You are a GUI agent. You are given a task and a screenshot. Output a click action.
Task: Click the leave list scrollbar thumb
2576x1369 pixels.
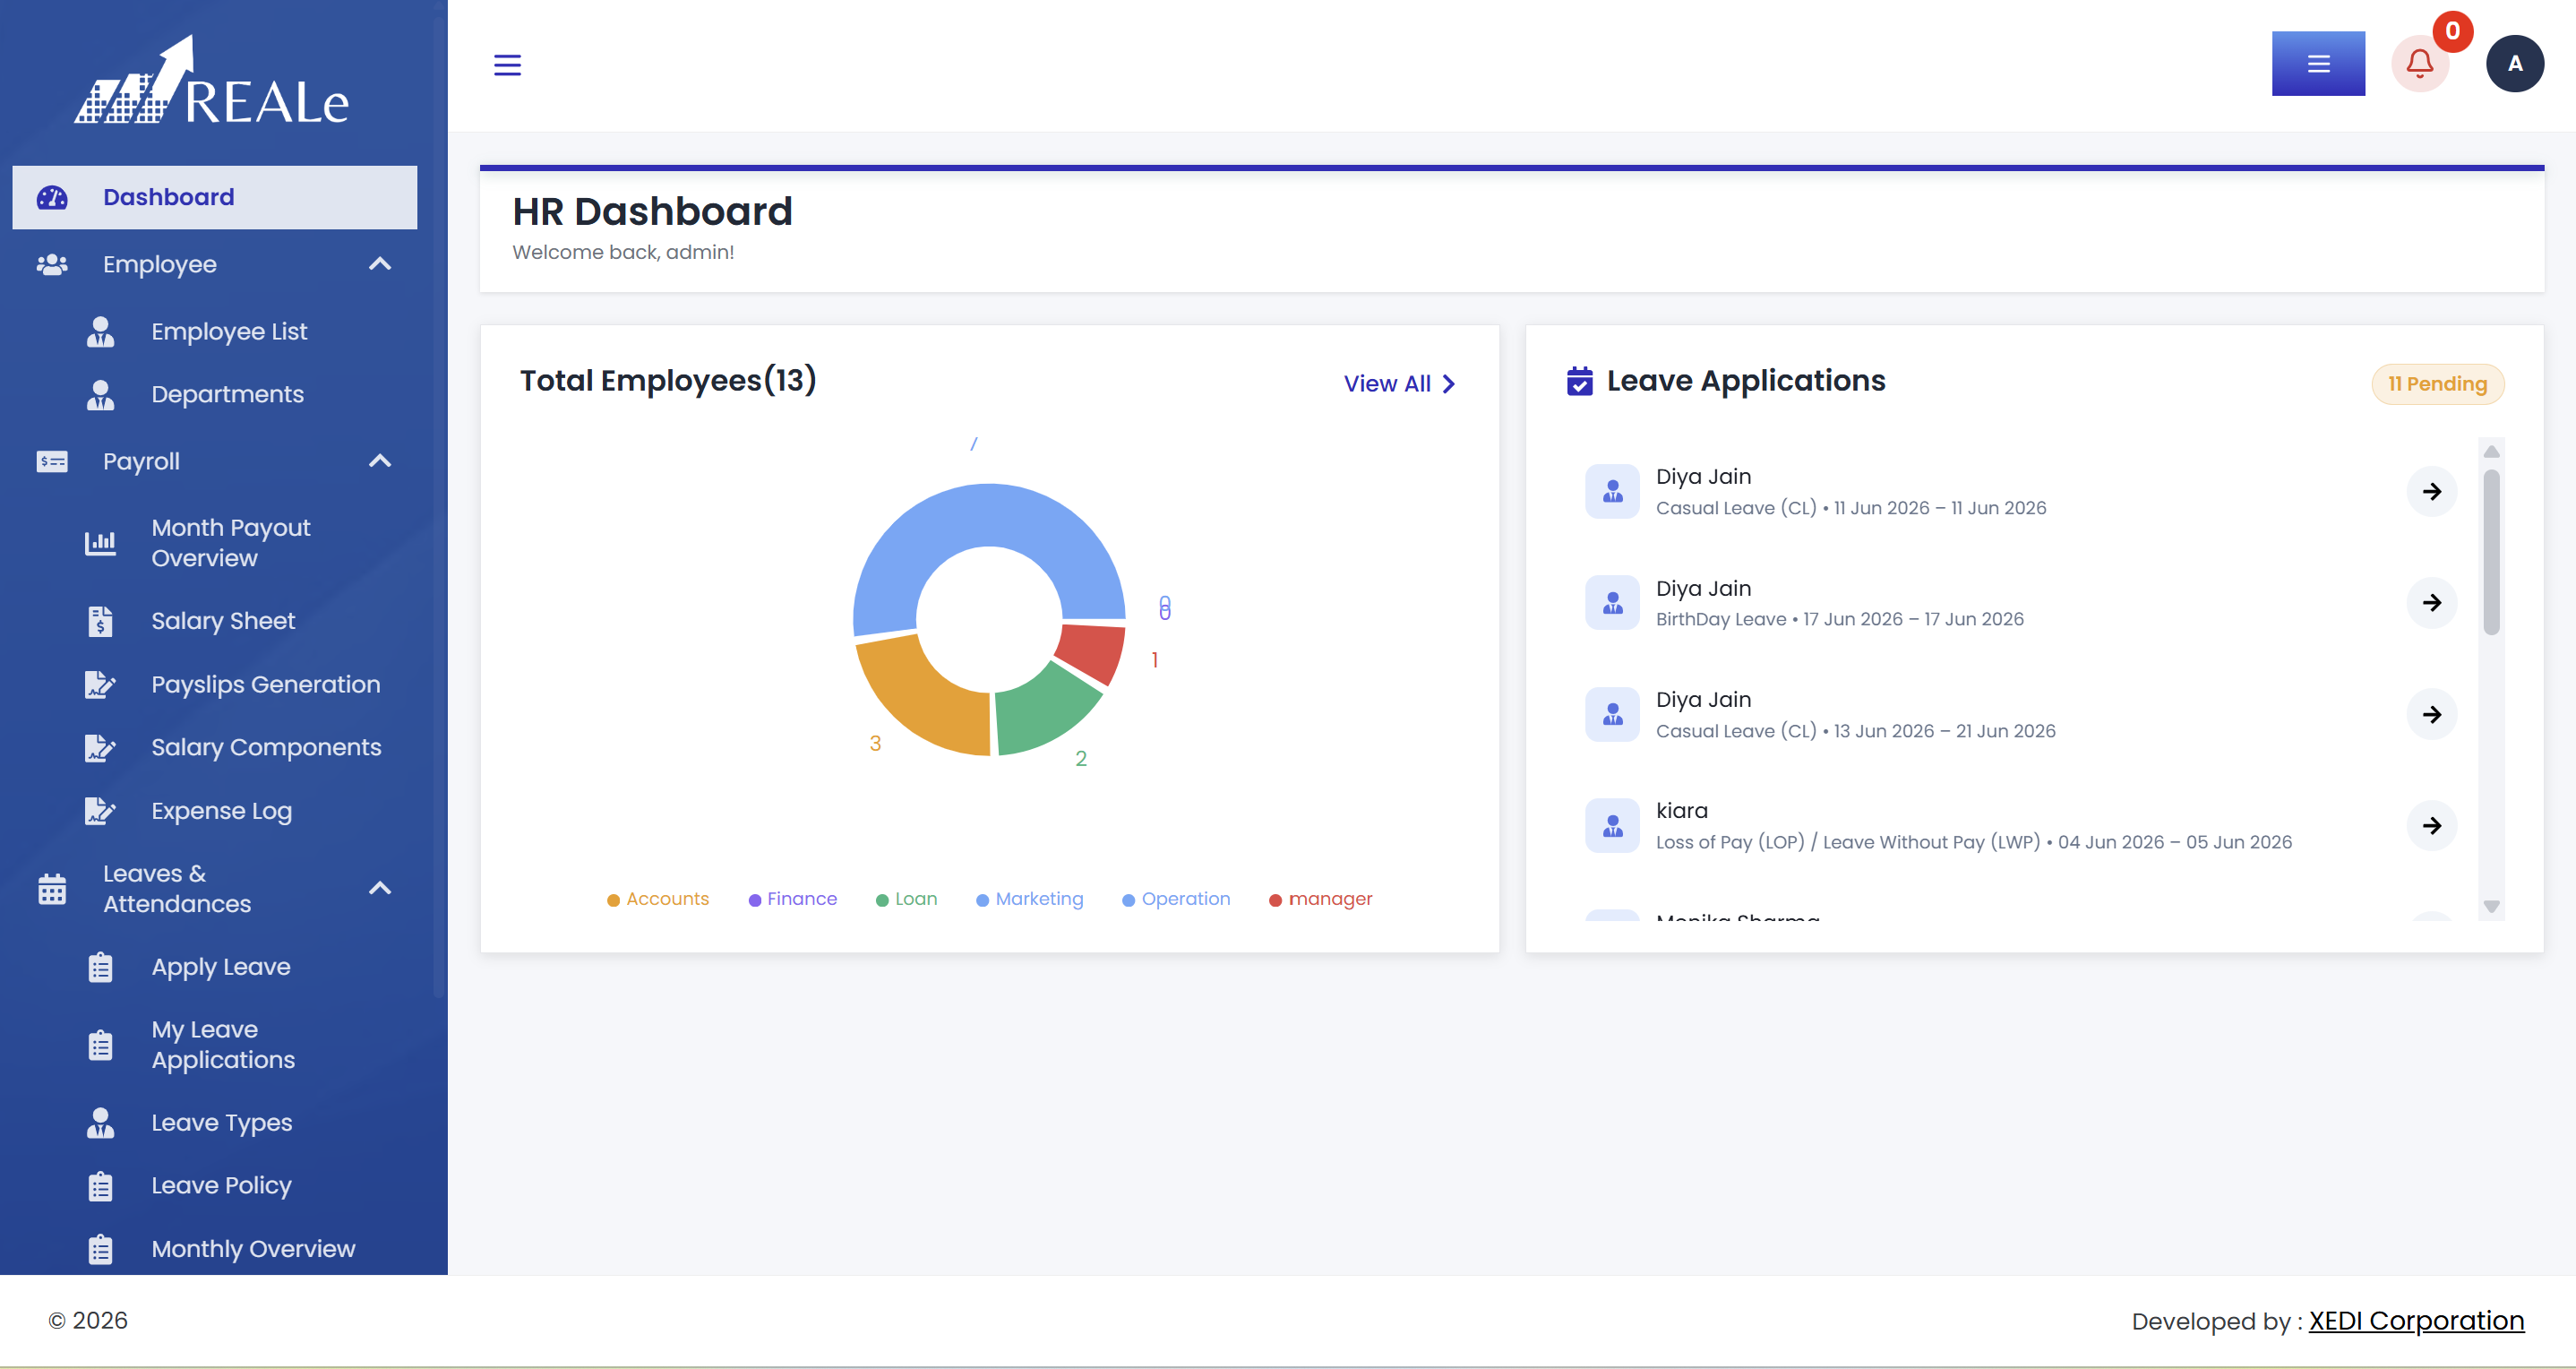pyautogui.click(x=2491, y=552)
